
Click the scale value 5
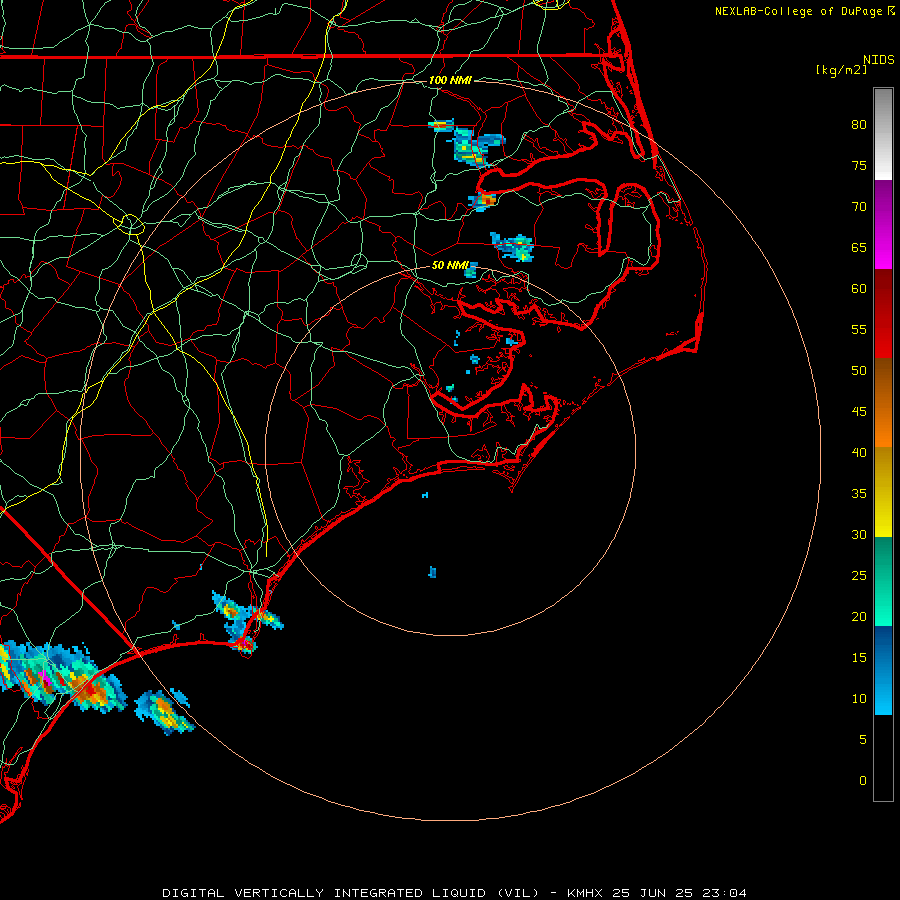pos(863,739)
